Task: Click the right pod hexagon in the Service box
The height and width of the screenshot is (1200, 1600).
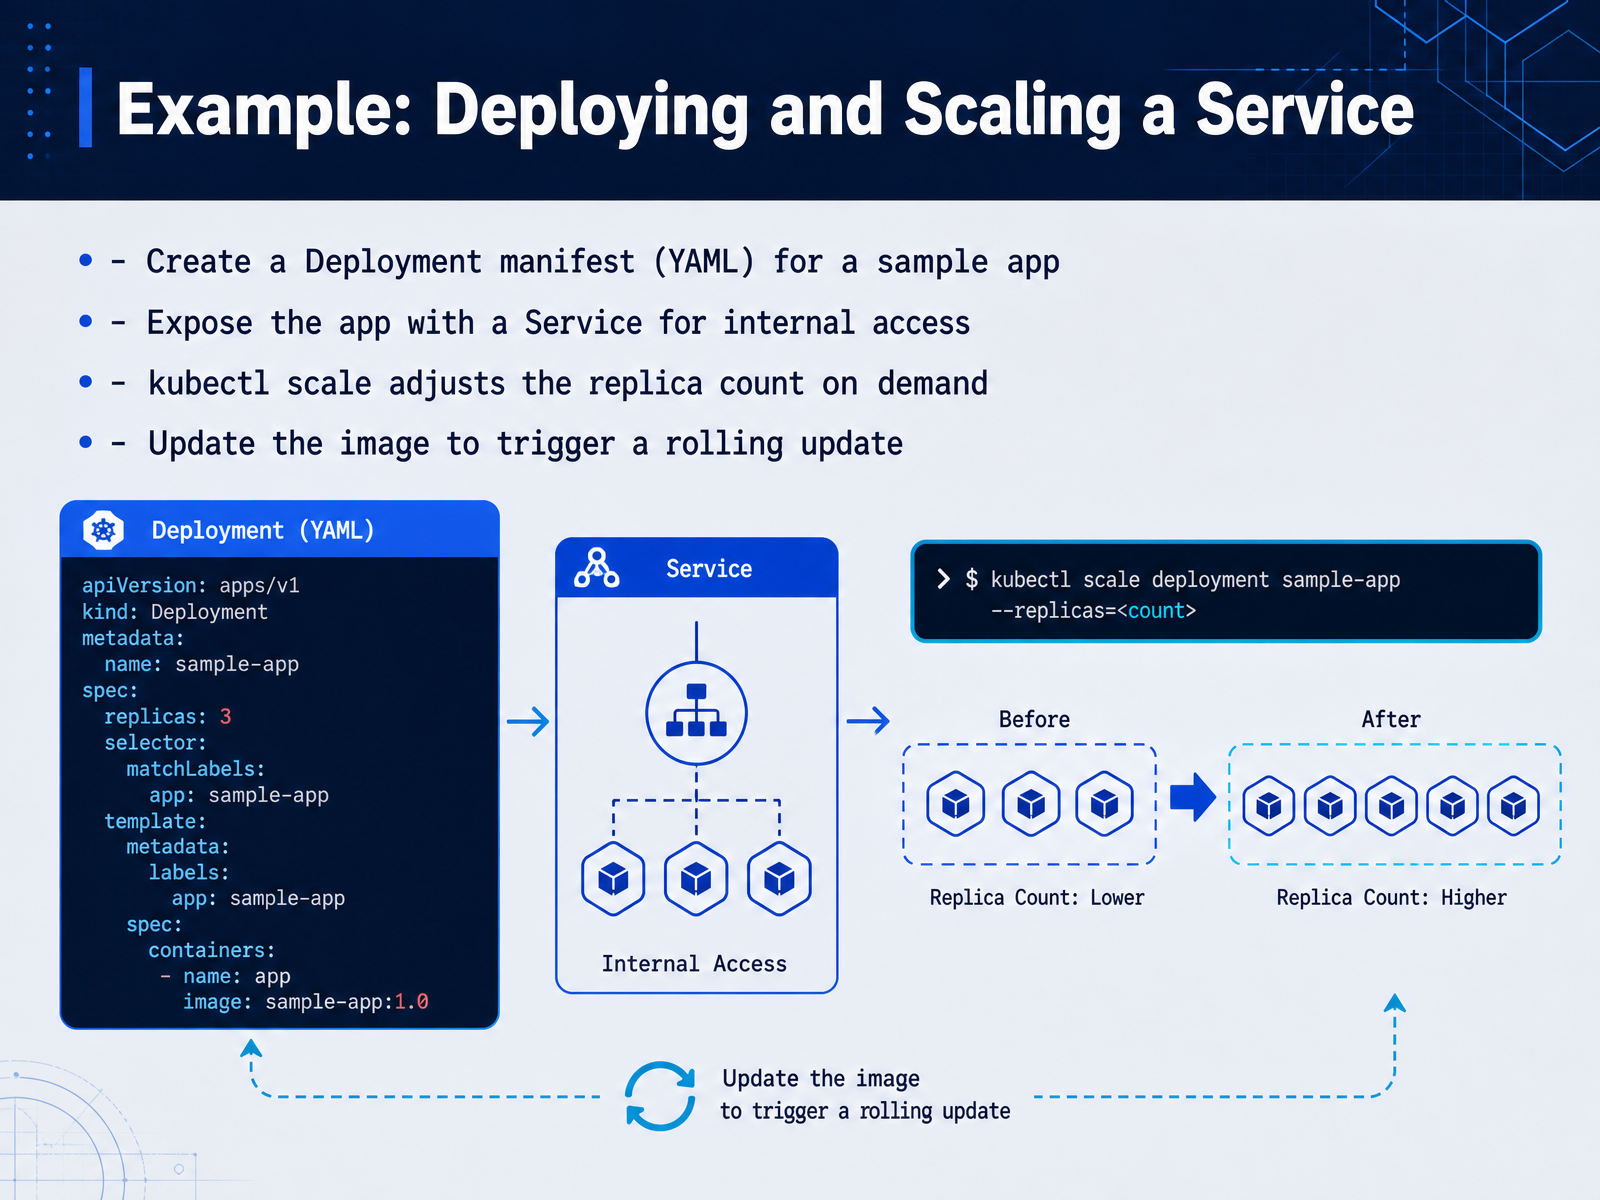Action: 779,879
